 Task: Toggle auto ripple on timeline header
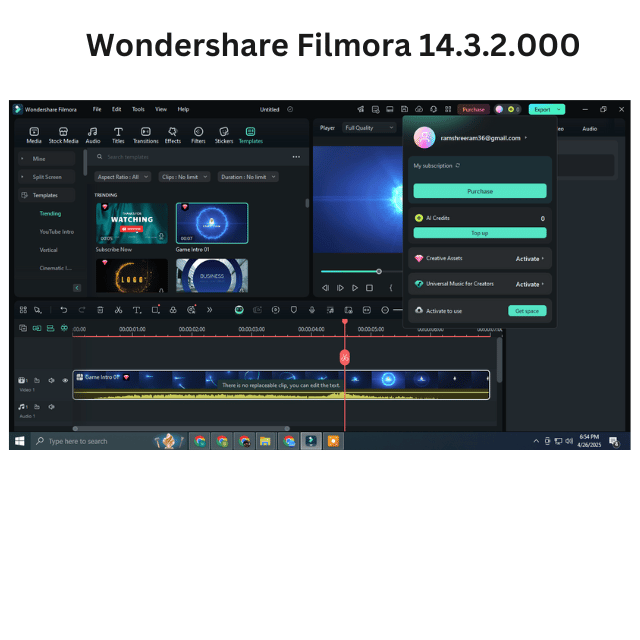(x=50, y=328)
